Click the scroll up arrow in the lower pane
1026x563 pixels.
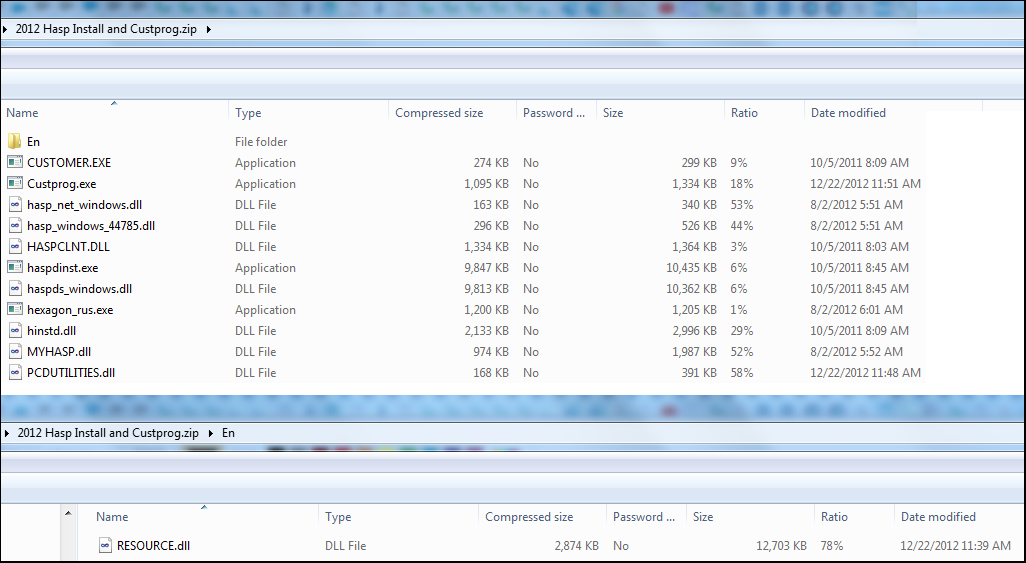[68, 514]
